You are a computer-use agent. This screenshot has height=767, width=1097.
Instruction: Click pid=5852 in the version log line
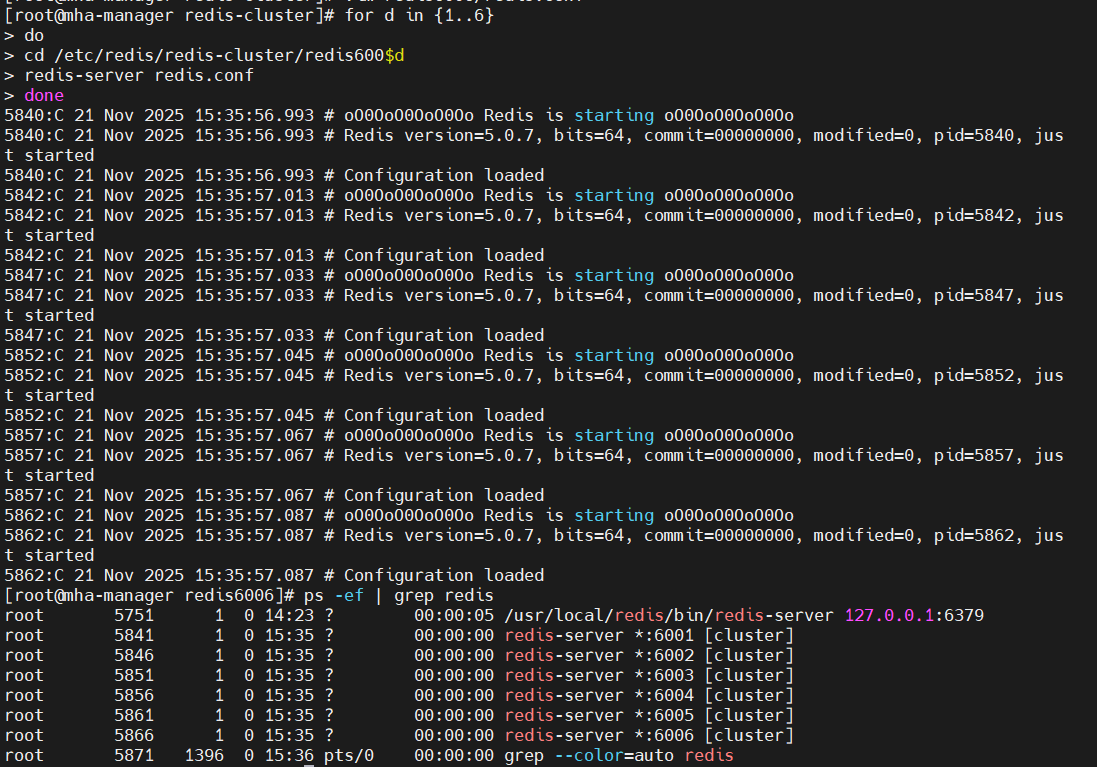pos(973,376)
